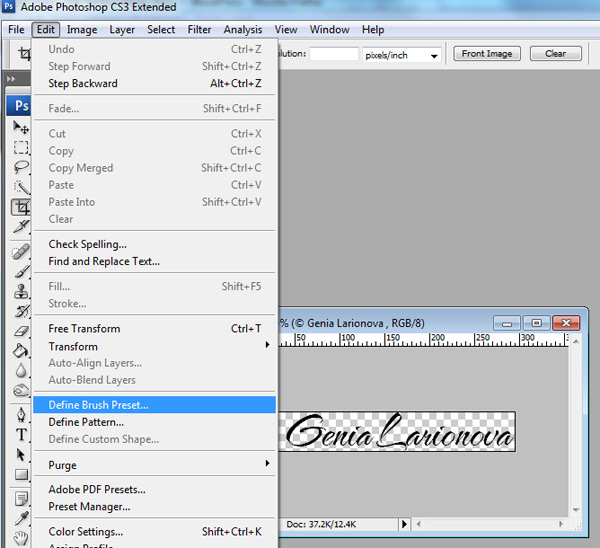
Task: Select the Slice tool
Action: click(x=21, y=226)
